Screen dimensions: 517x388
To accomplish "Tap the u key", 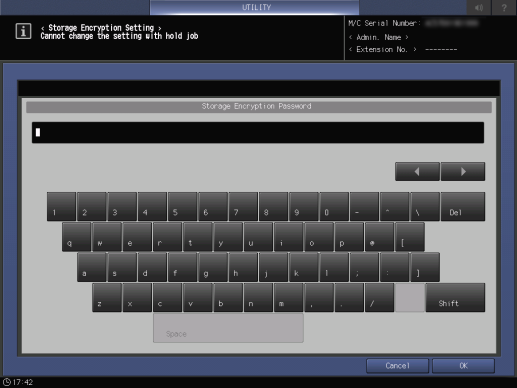I will [259, 237].
